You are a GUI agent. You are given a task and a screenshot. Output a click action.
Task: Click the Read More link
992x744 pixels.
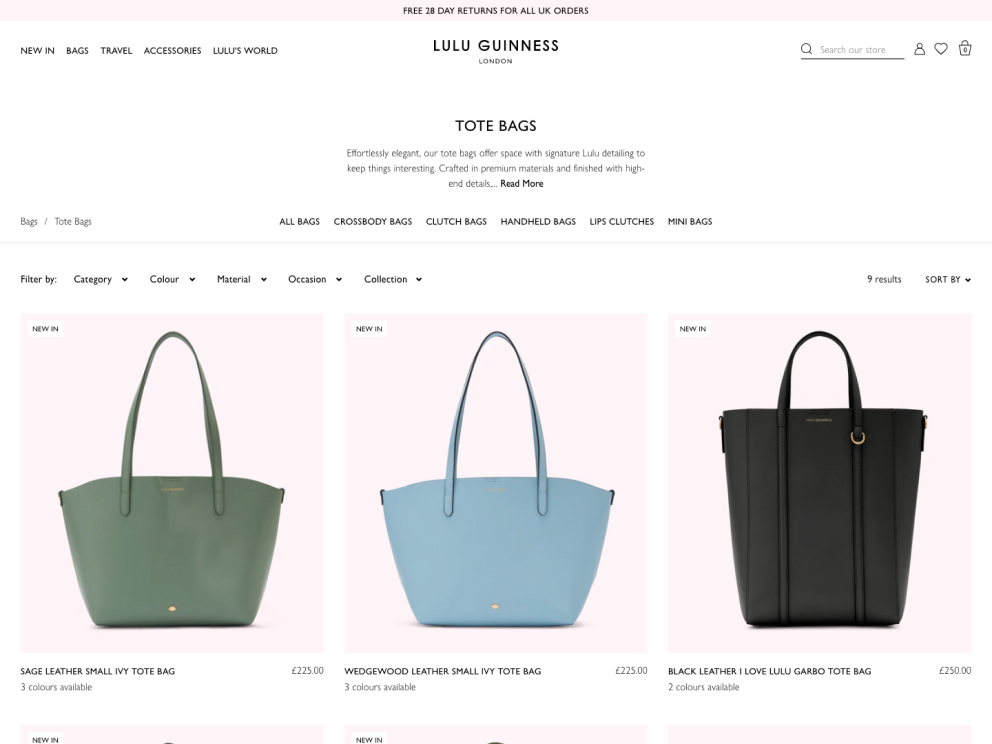pyautogui.click(x=521, y=183)
